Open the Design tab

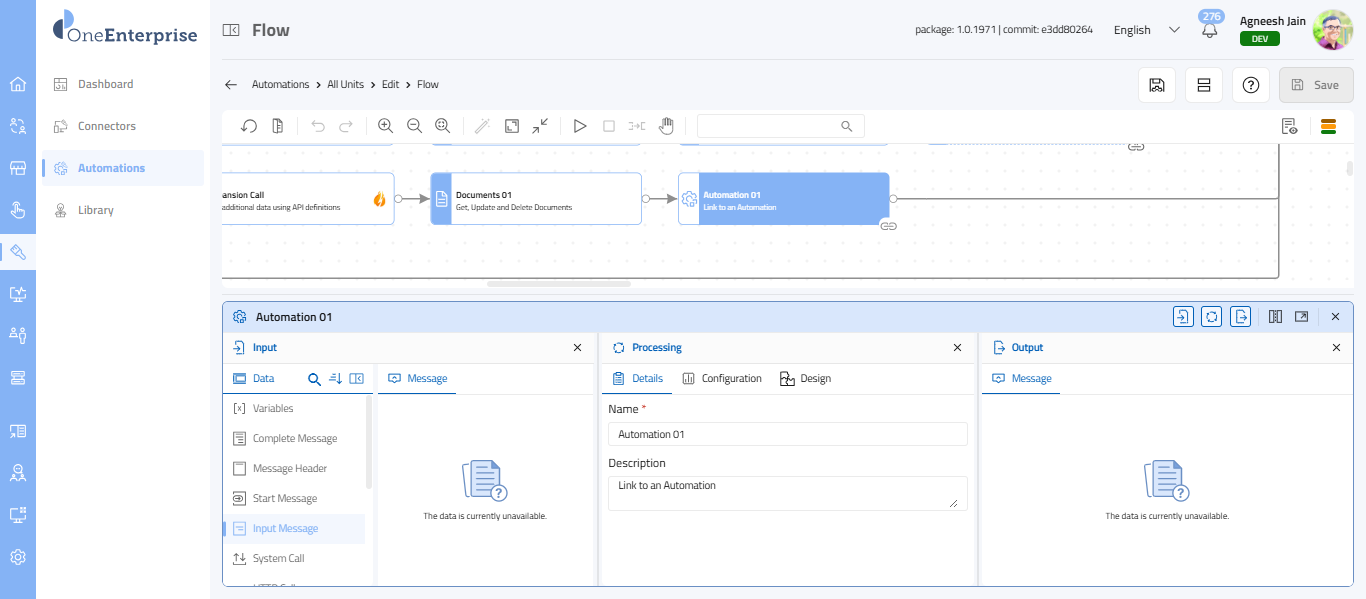tap(805, 379)
